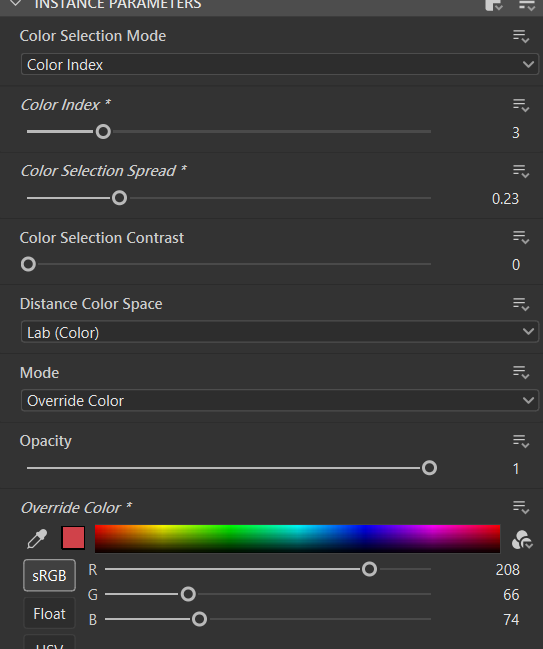Image resolution: width=543 pixels, height=649 pixels.
Task: Click the red override color swatch
Action: click(x=73, y=538)
